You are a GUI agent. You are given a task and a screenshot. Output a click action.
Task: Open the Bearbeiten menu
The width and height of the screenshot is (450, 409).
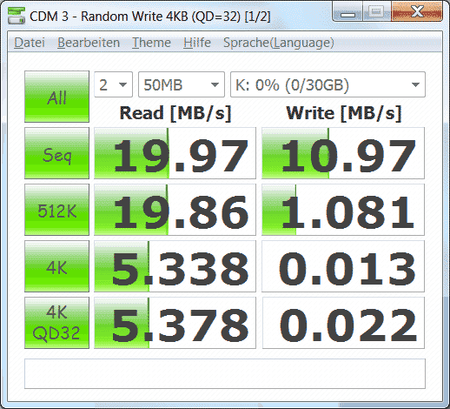click(88, 43)
